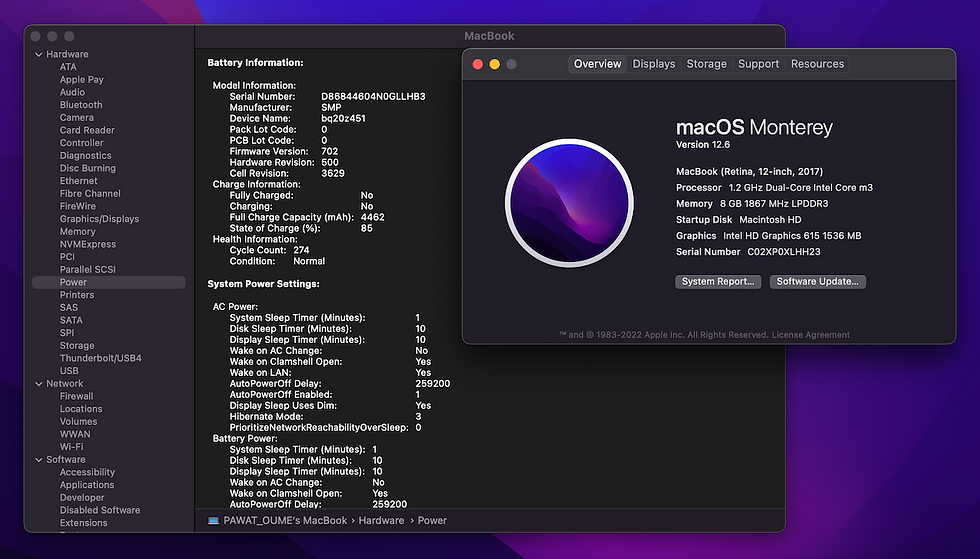This screenshot has height=559, width=980.
Task: Select Developer under Software
Action: [x=82, y=498]
